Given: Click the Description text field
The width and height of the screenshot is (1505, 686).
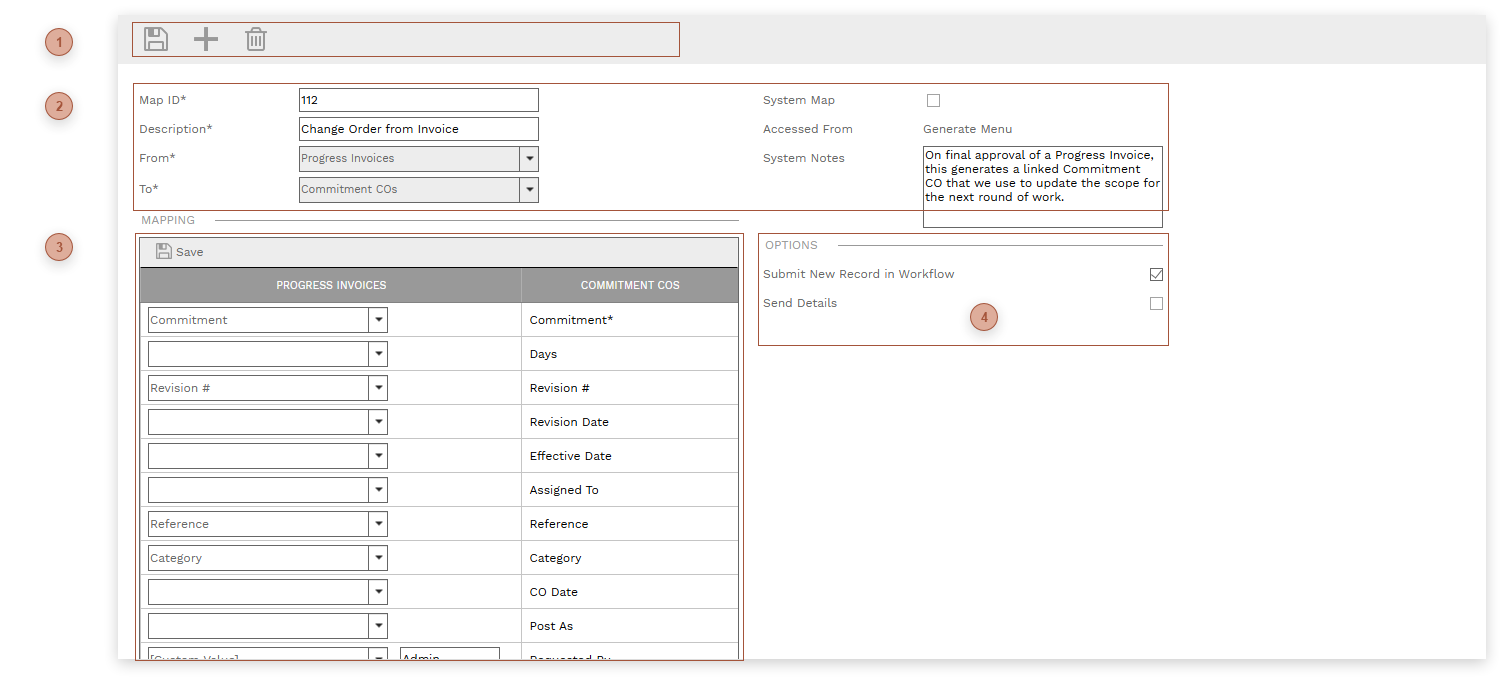Looking at the screenshot, I should tap(418, 129).
